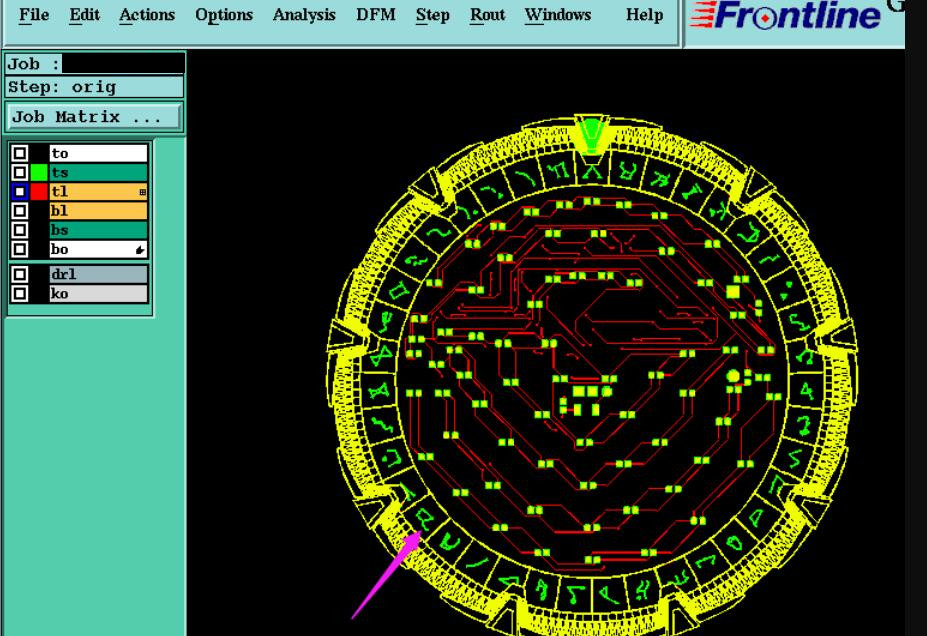Select the 'bs' layer name

pos(98,230)
